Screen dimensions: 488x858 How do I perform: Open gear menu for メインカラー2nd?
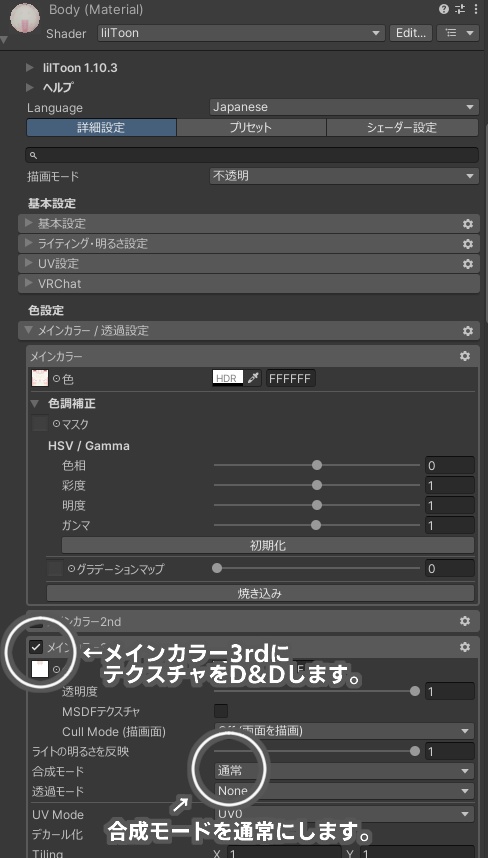coord(465,621)
